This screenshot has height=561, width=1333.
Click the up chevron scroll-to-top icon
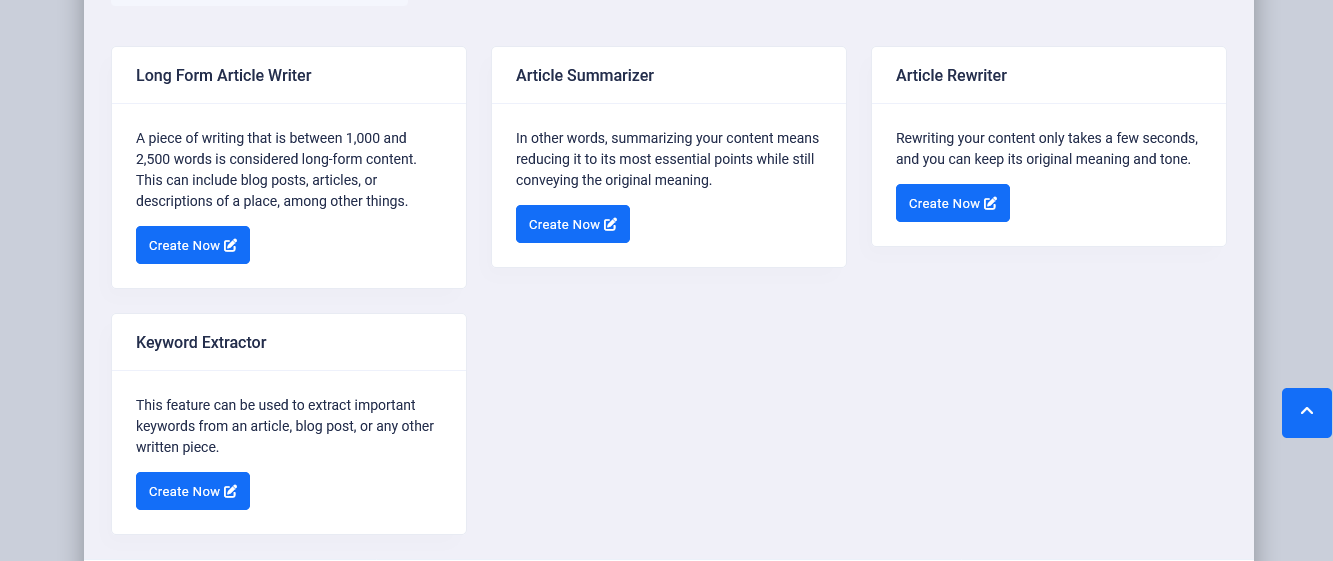(x=1307, y=412)
